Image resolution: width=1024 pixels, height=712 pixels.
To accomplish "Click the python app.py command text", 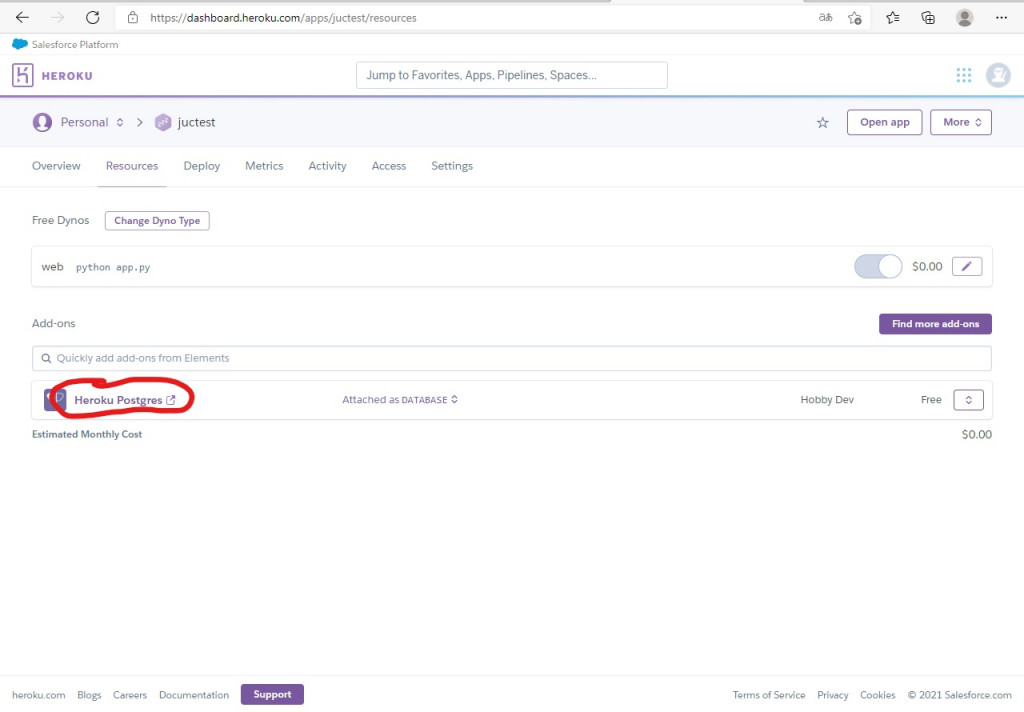I will (x=113, y=267).
